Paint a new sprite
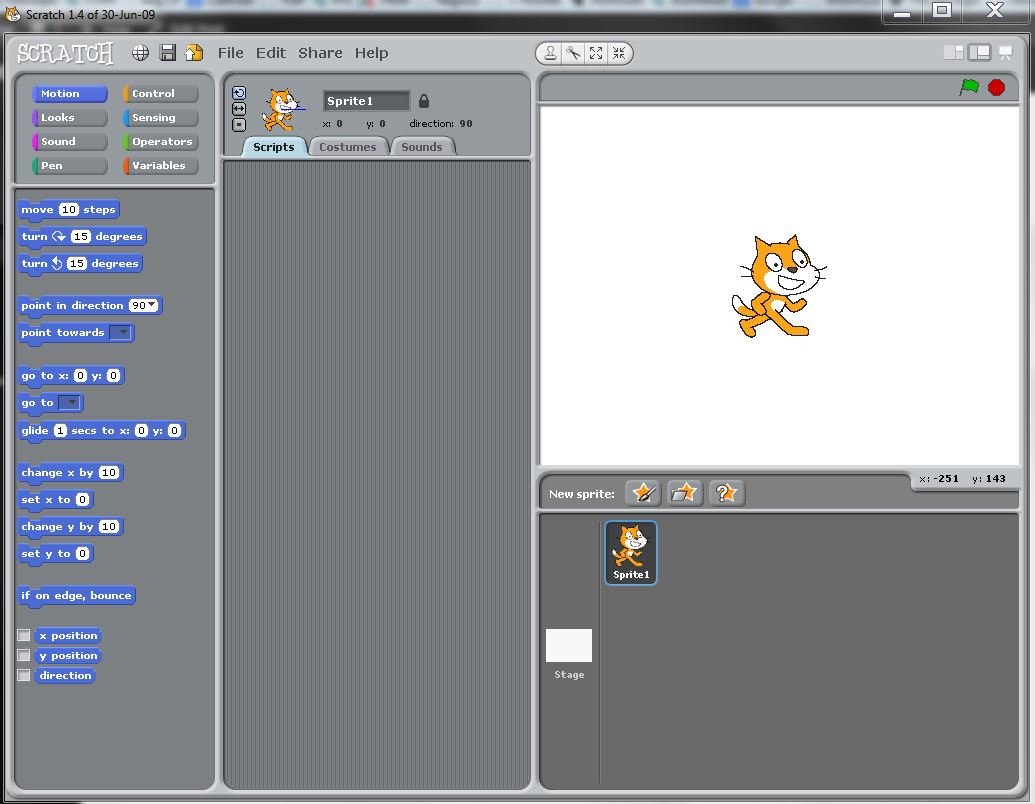 (x=644, y=493)
